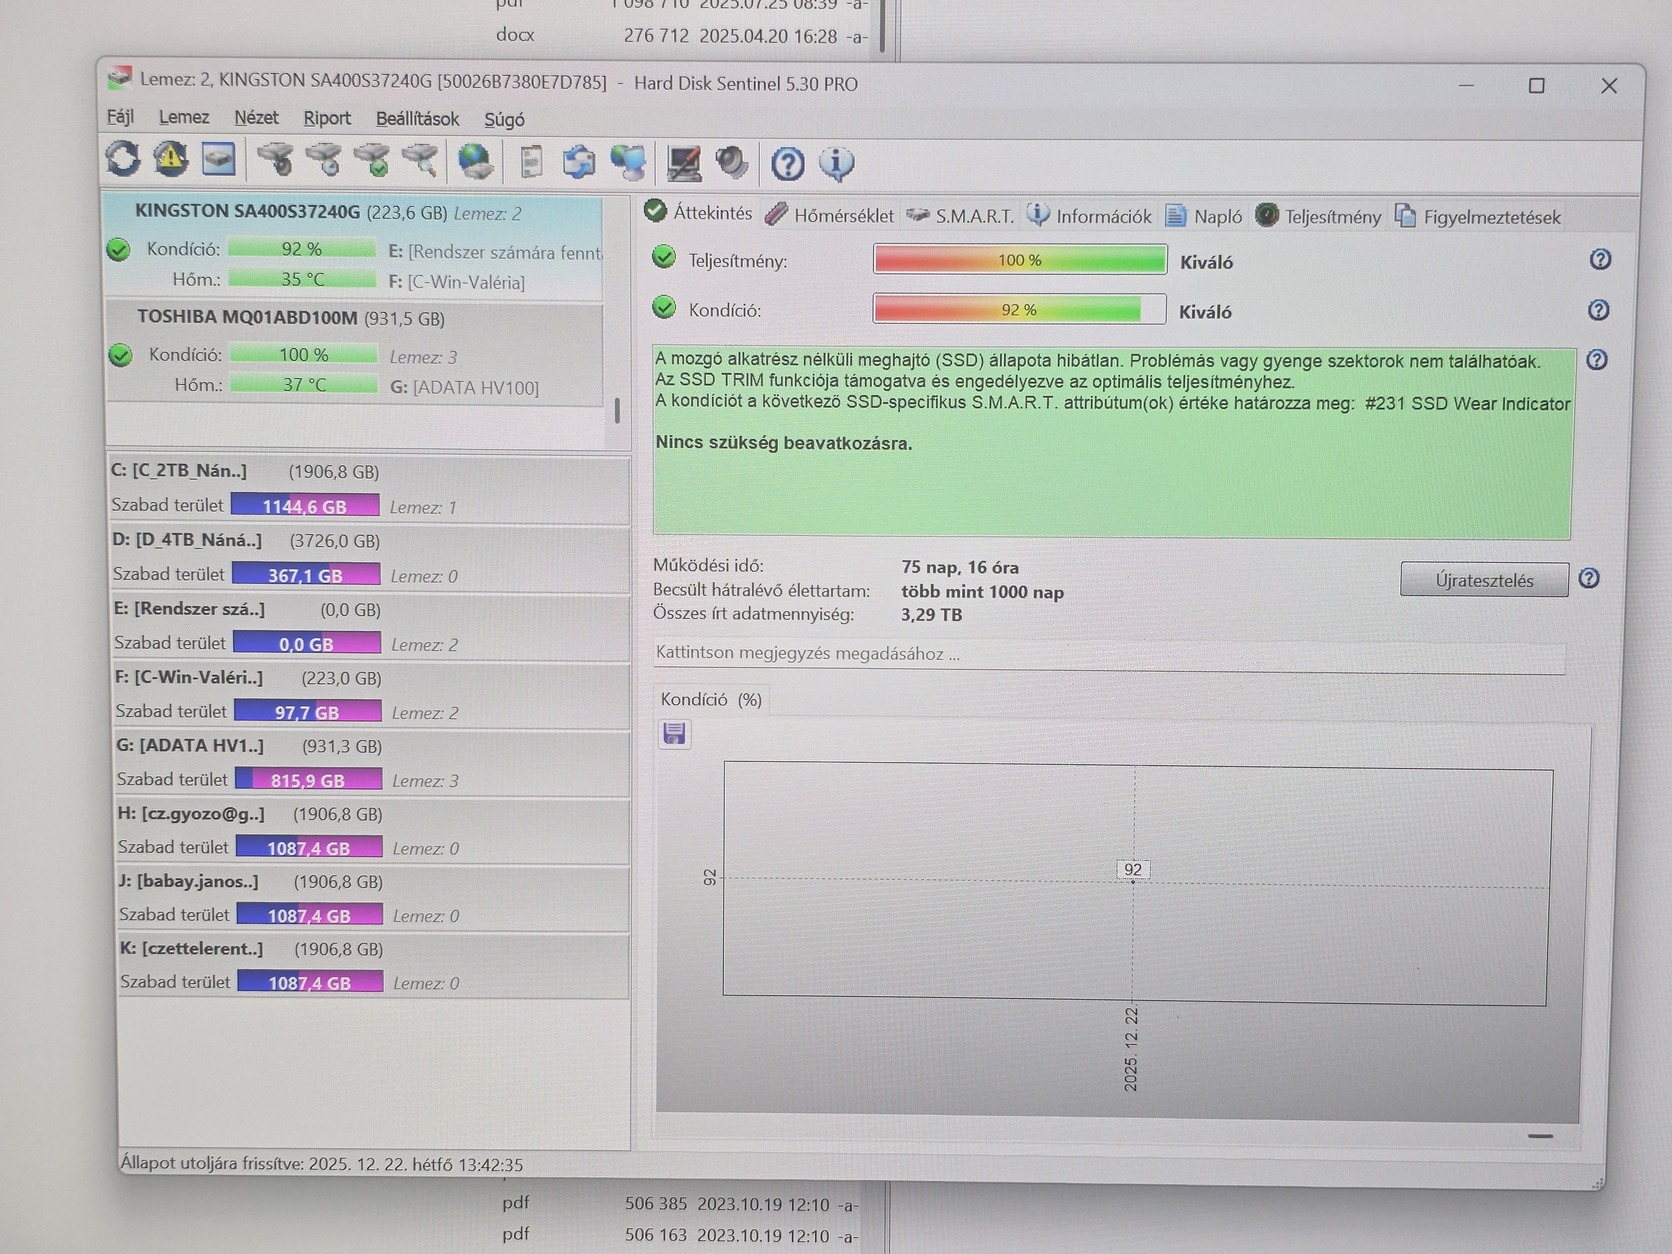
Task: Click the docx row in background file list
Action: pyautogui.click(x=680, y=36)
